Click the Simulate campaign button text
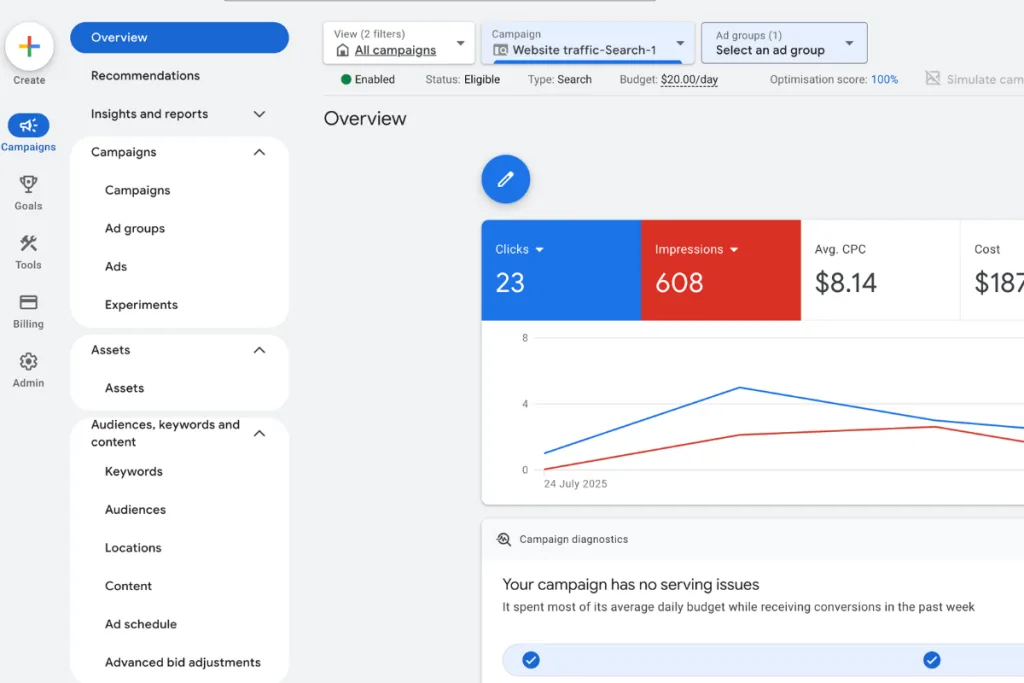Image resolution: width=1024 pixels, height=683 pixels. [985, 80]
